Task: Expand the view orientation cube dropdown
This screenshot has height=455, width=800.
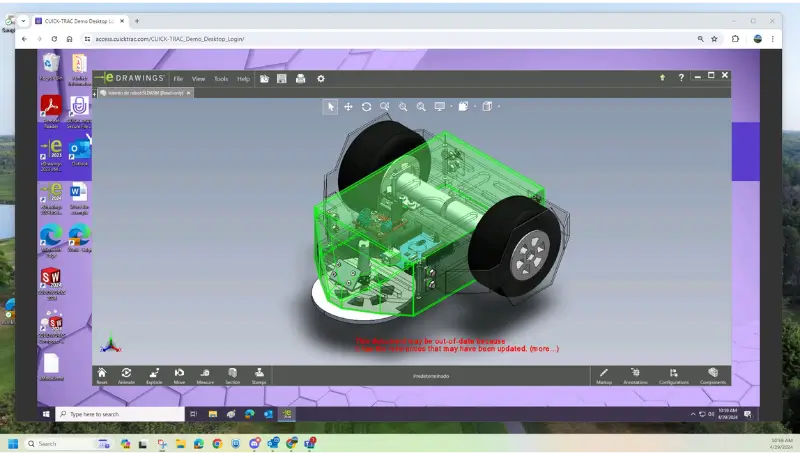Action: coord(498,107)
